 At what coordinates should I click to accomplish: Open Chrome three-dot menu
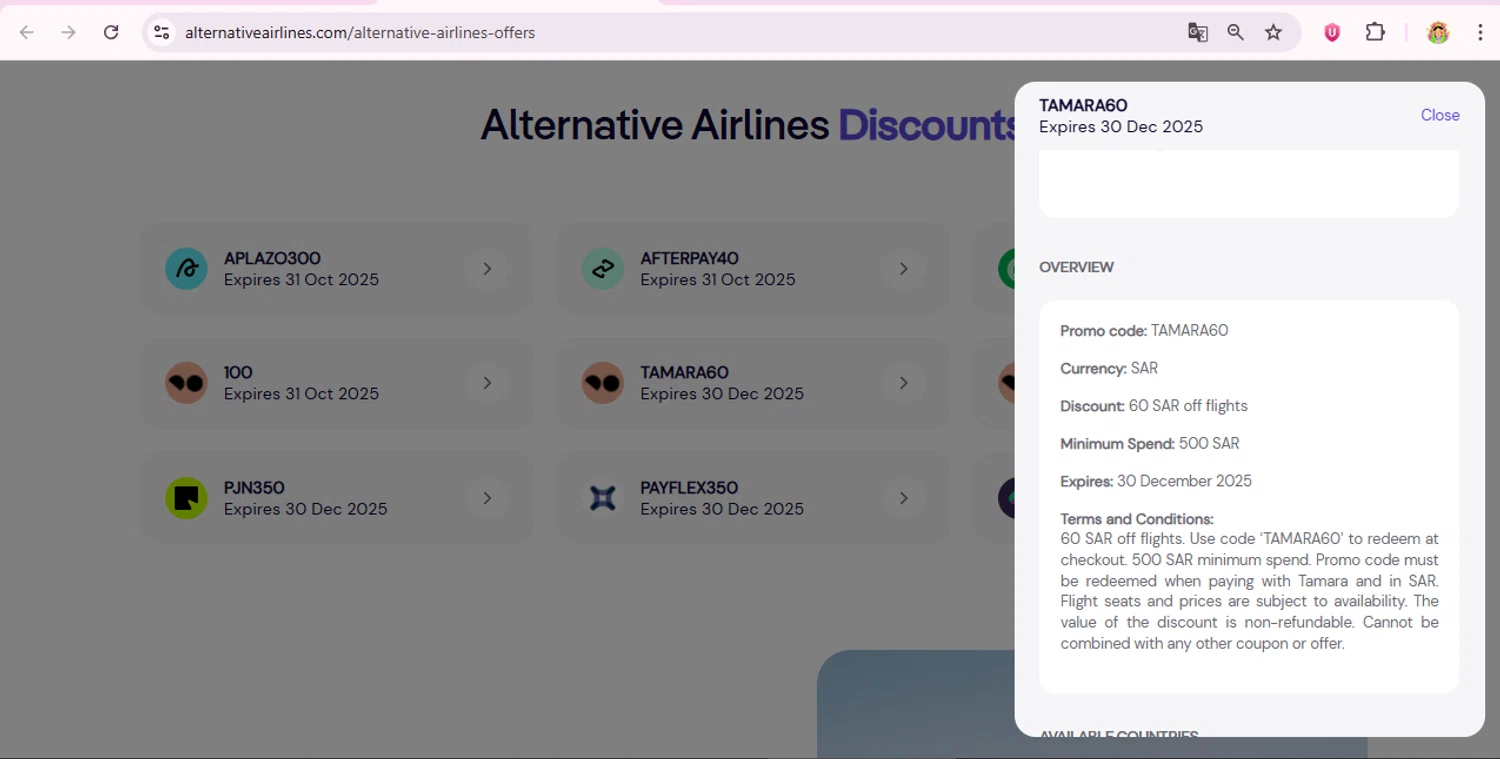[1480, 32]
